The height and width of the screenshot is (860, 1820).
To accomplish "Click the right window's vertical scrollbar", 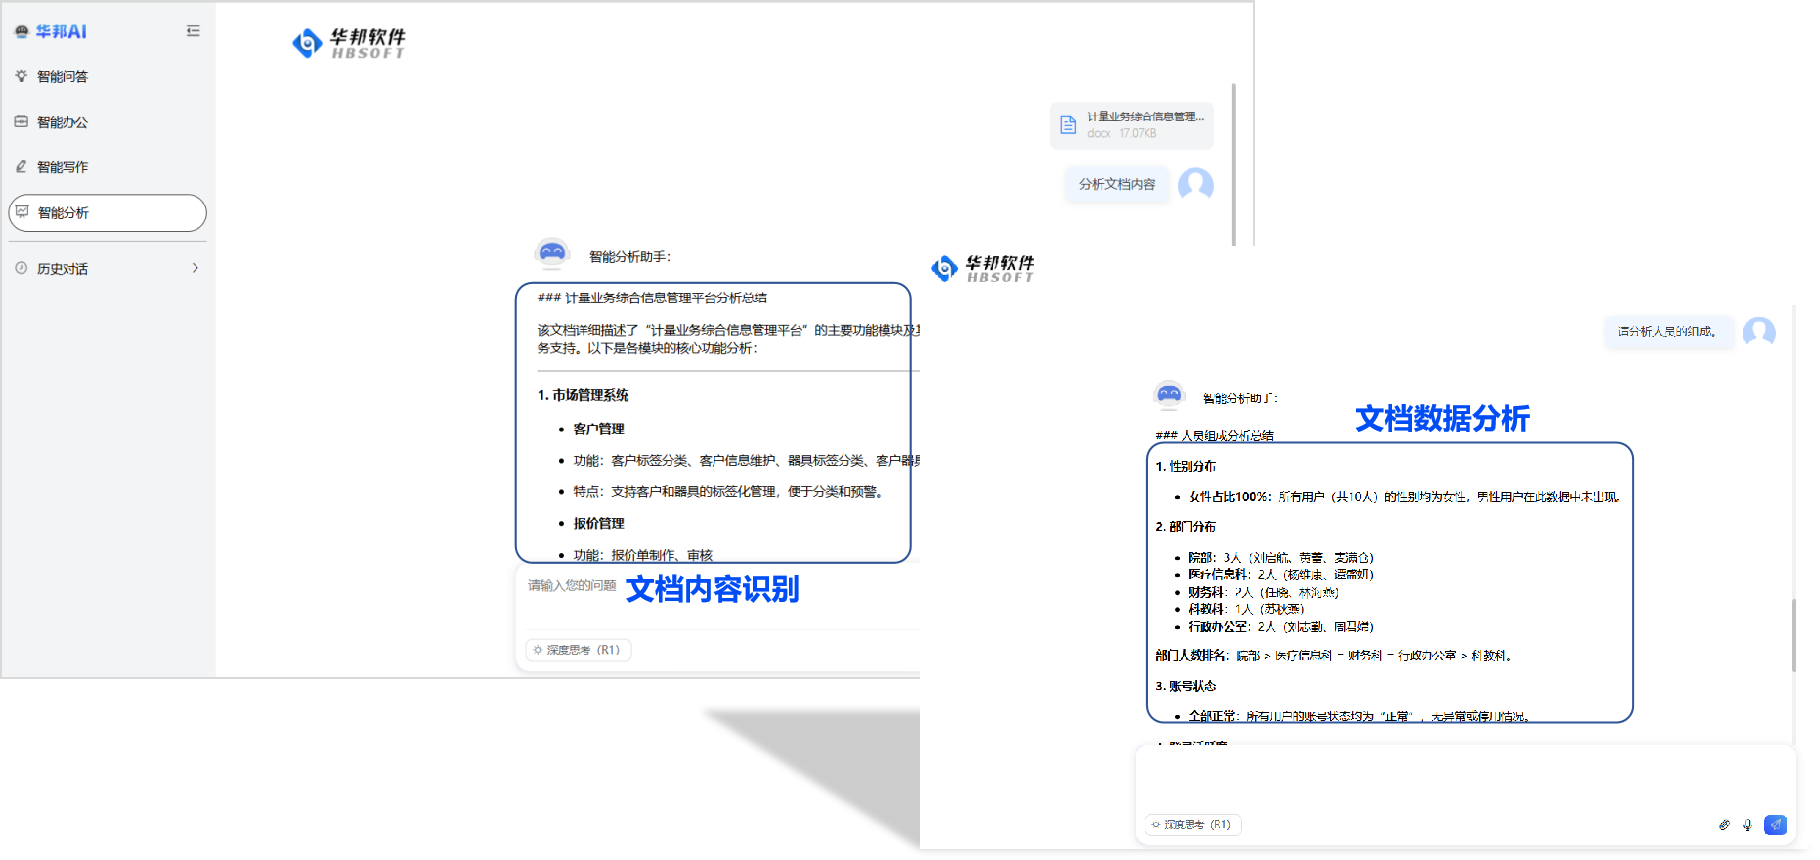I will pos(1793,635).
